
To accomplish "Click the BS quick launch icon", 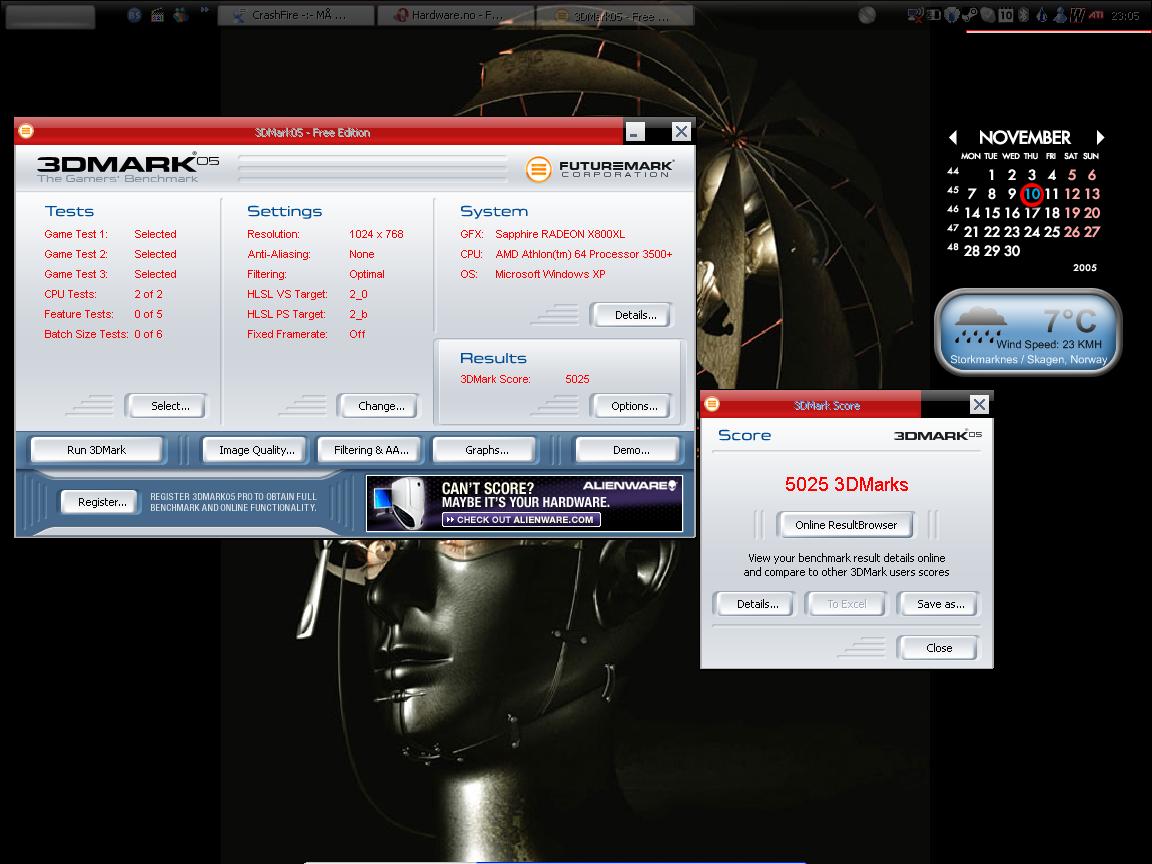I will tap(134, 14).
